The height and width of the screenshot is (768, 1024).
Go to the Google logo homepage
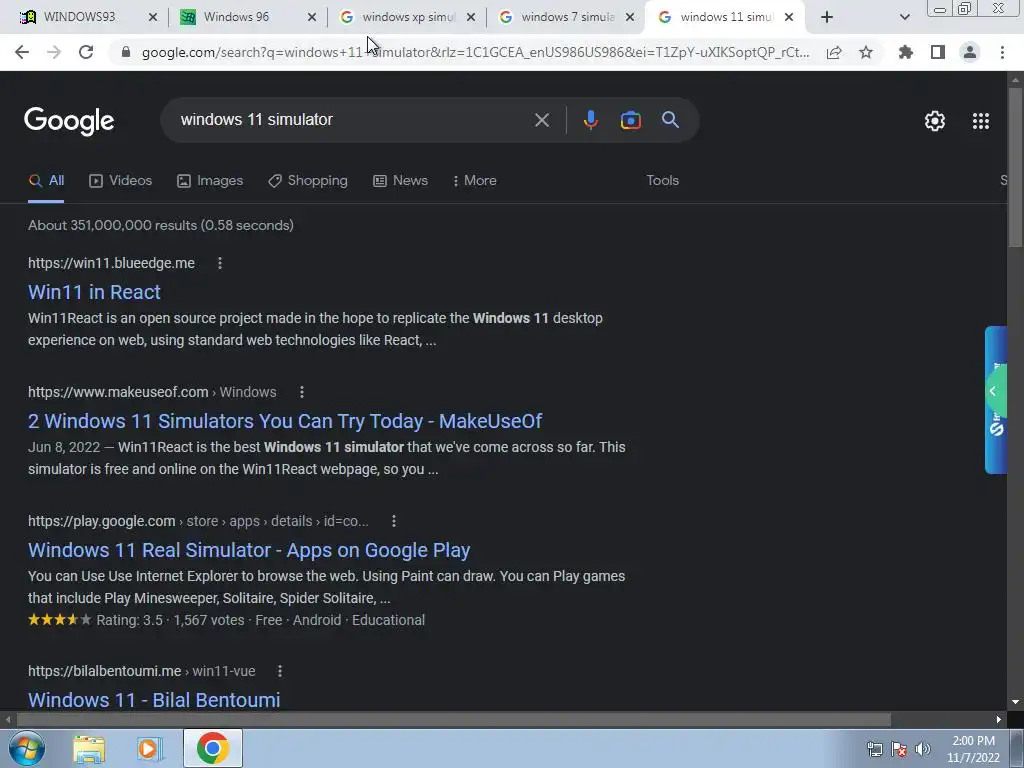pyautogui.click(x=69, y=121)
